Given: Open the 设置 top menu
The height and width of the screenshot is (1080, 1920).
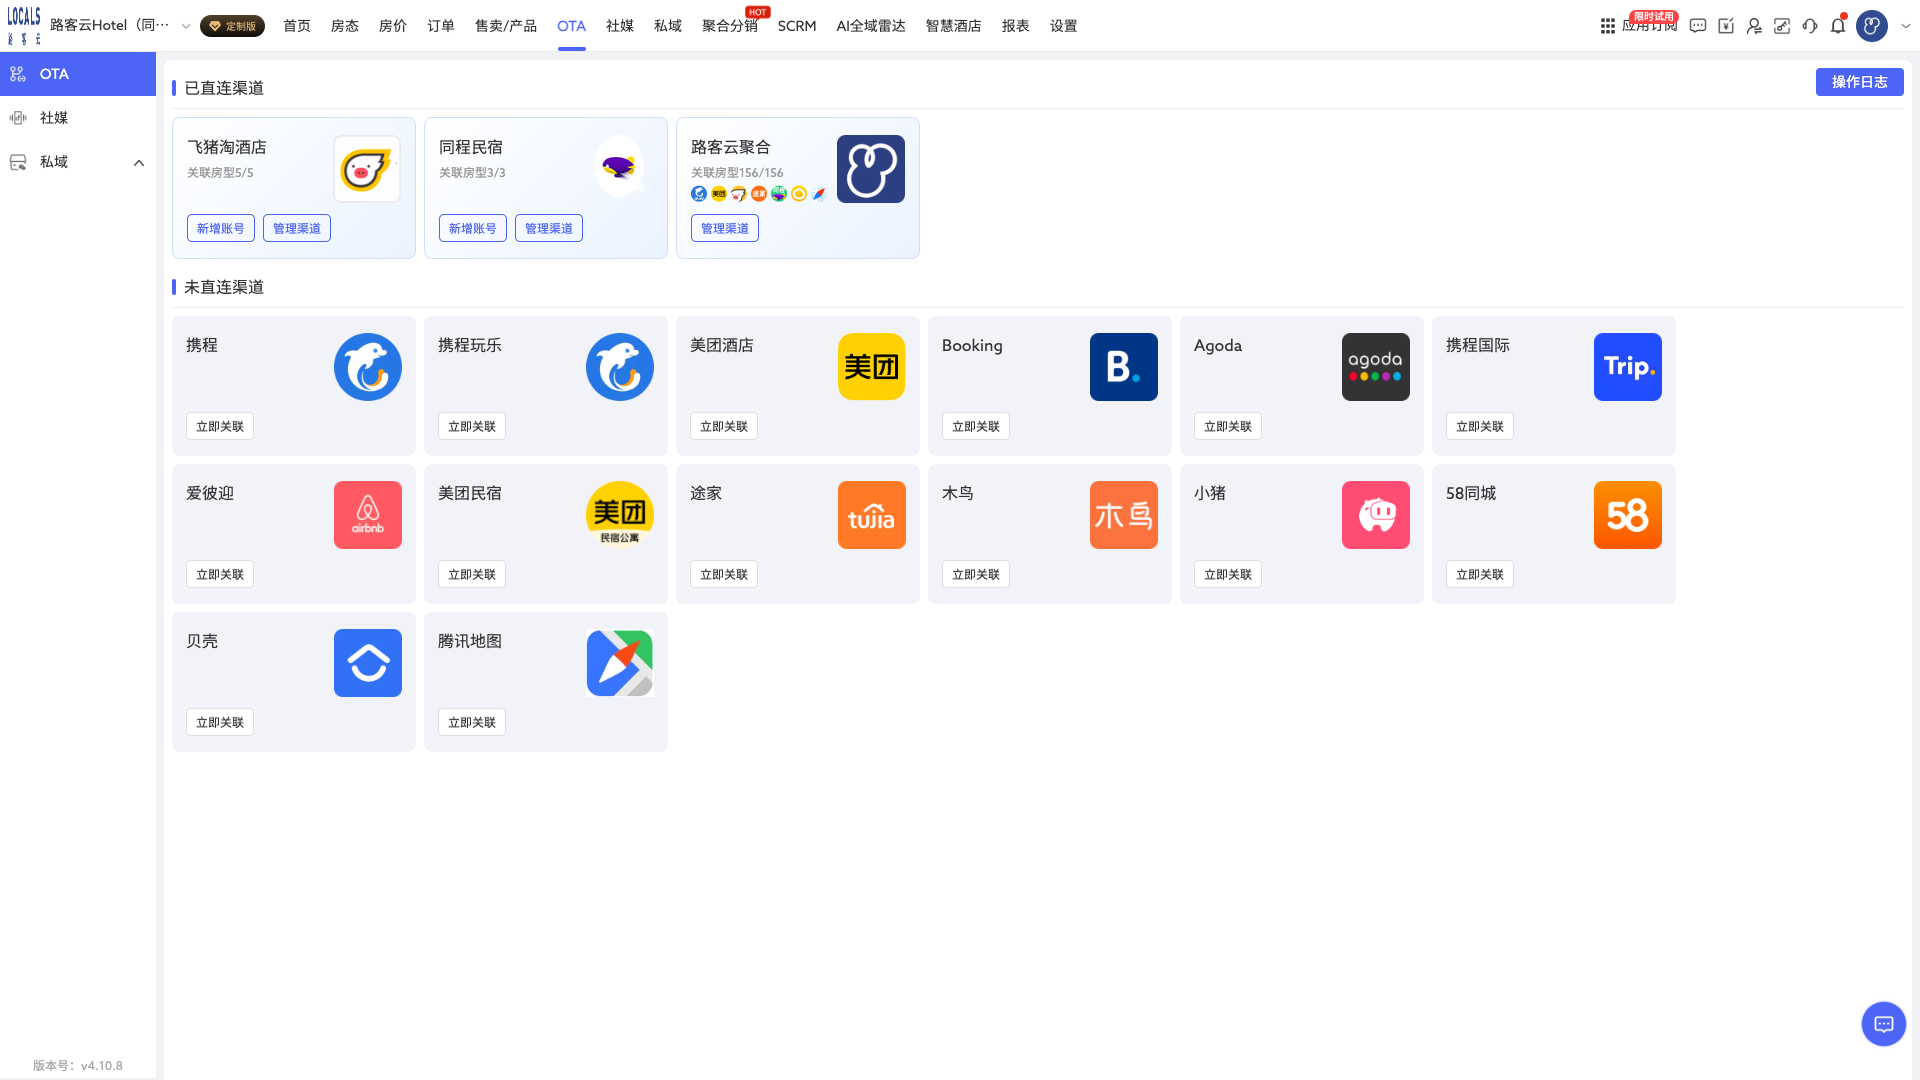Looking at the screenshot, I should click(x=1064, y=26).
